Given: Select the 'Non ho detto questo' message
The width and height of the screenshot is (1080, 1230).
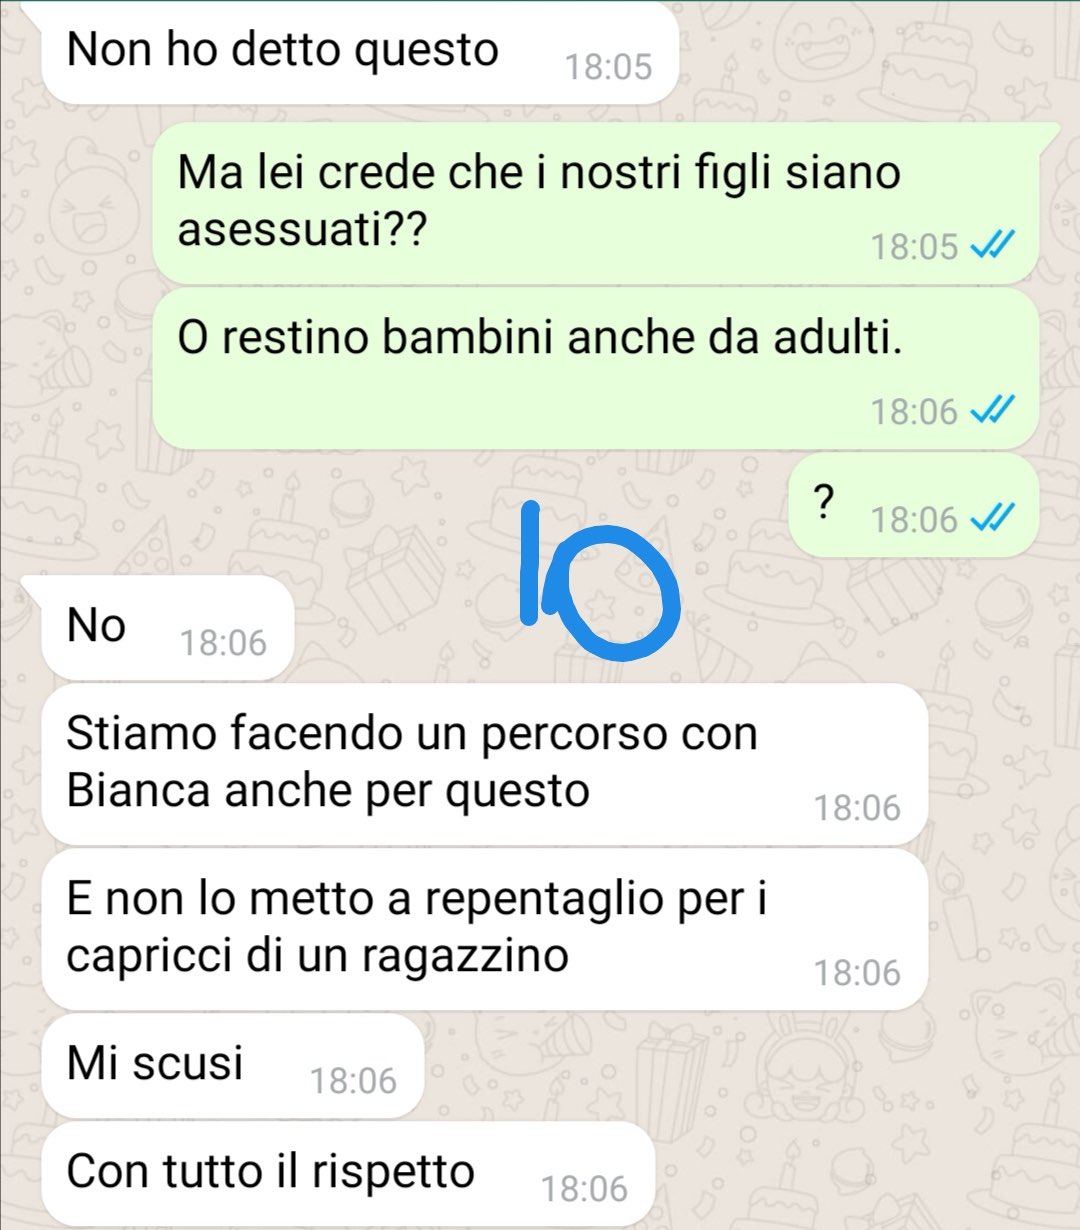Looking at the screenshot, I should click(x=360, y=52).
